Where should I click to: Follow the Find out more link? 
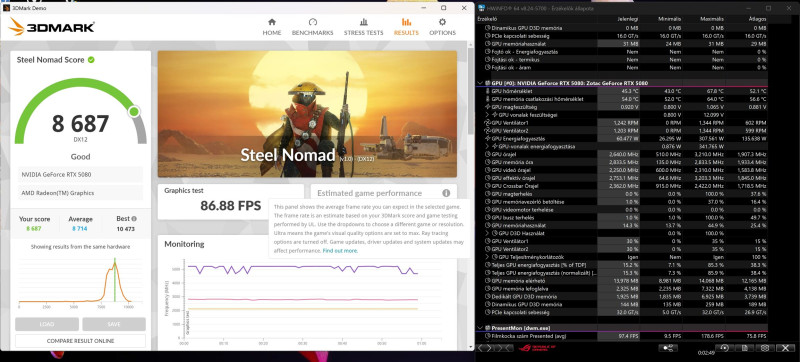pyautogui.click(x=340, y=251)
